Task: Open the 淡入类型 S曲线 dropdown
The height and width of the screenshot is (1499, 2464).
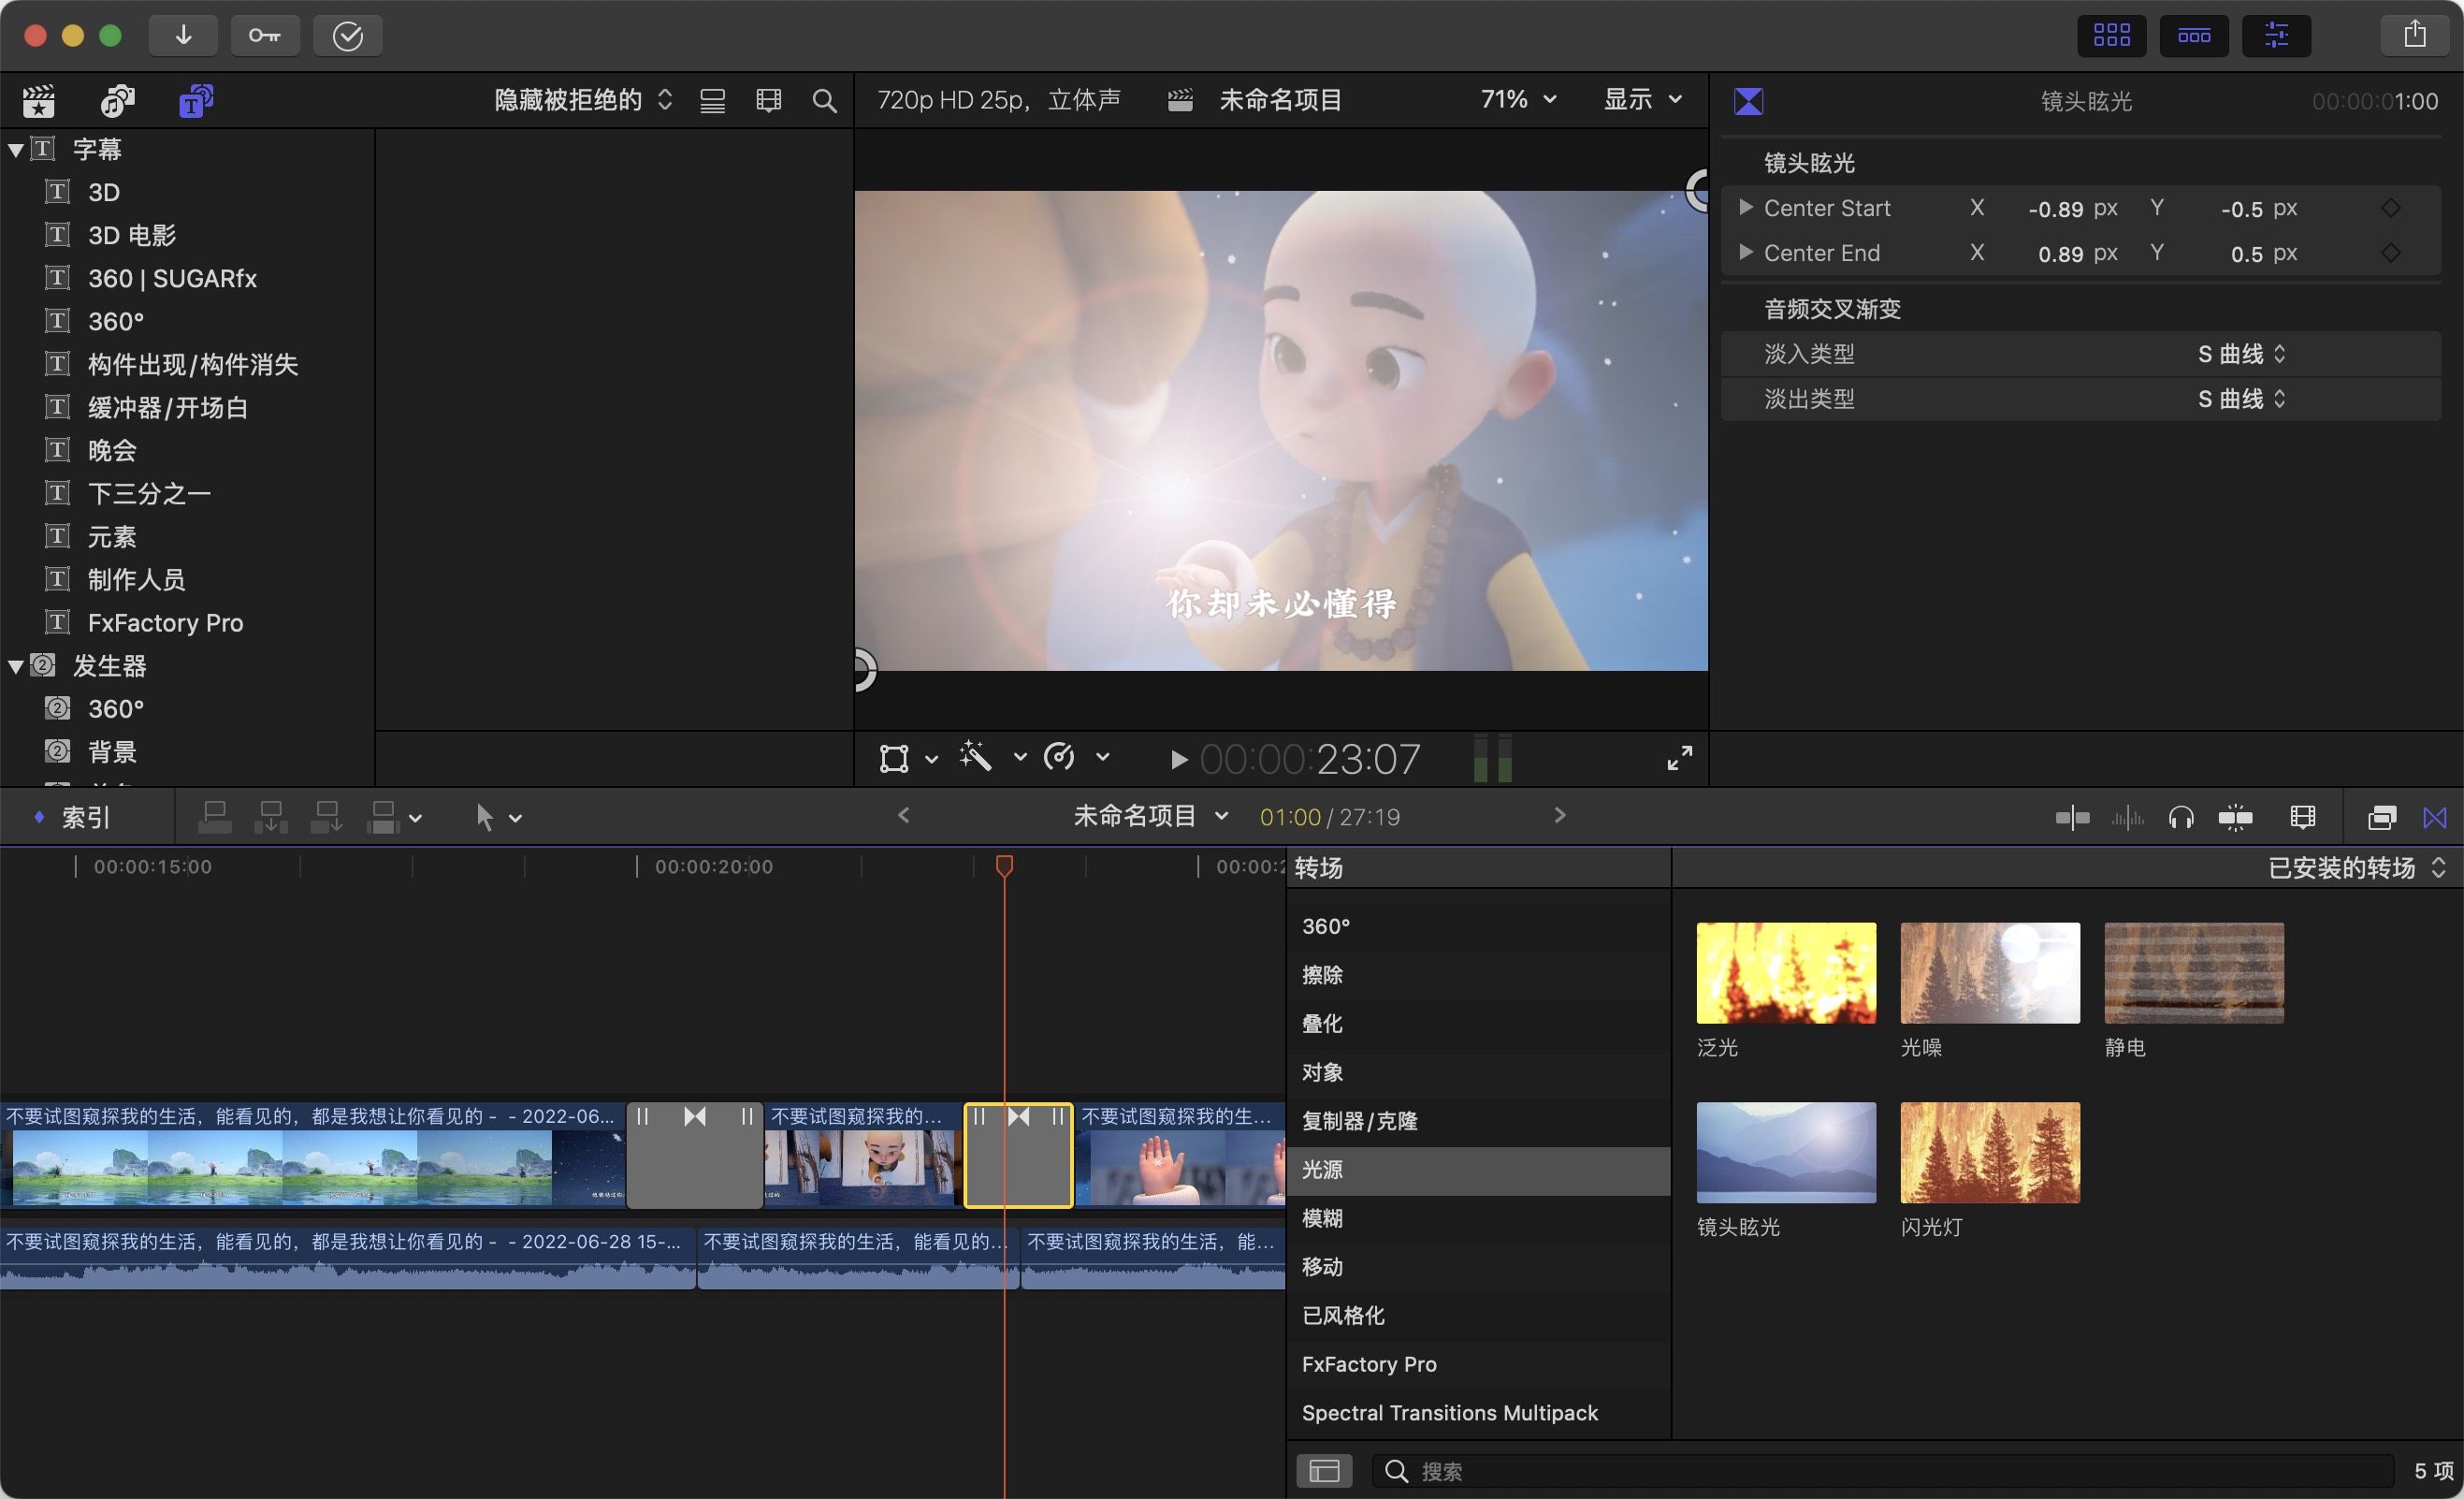Action: coord(2240,353)
